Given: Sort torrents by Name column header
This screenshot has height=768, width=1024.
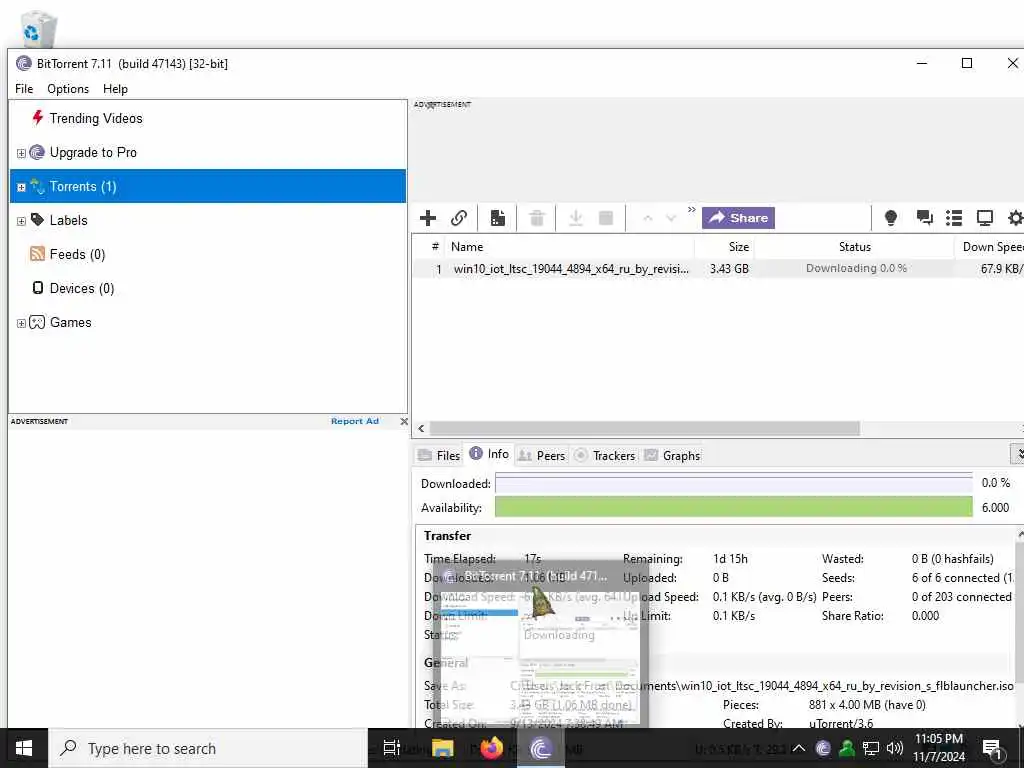Looking at the screenshot, I should [x=467, y=247].
